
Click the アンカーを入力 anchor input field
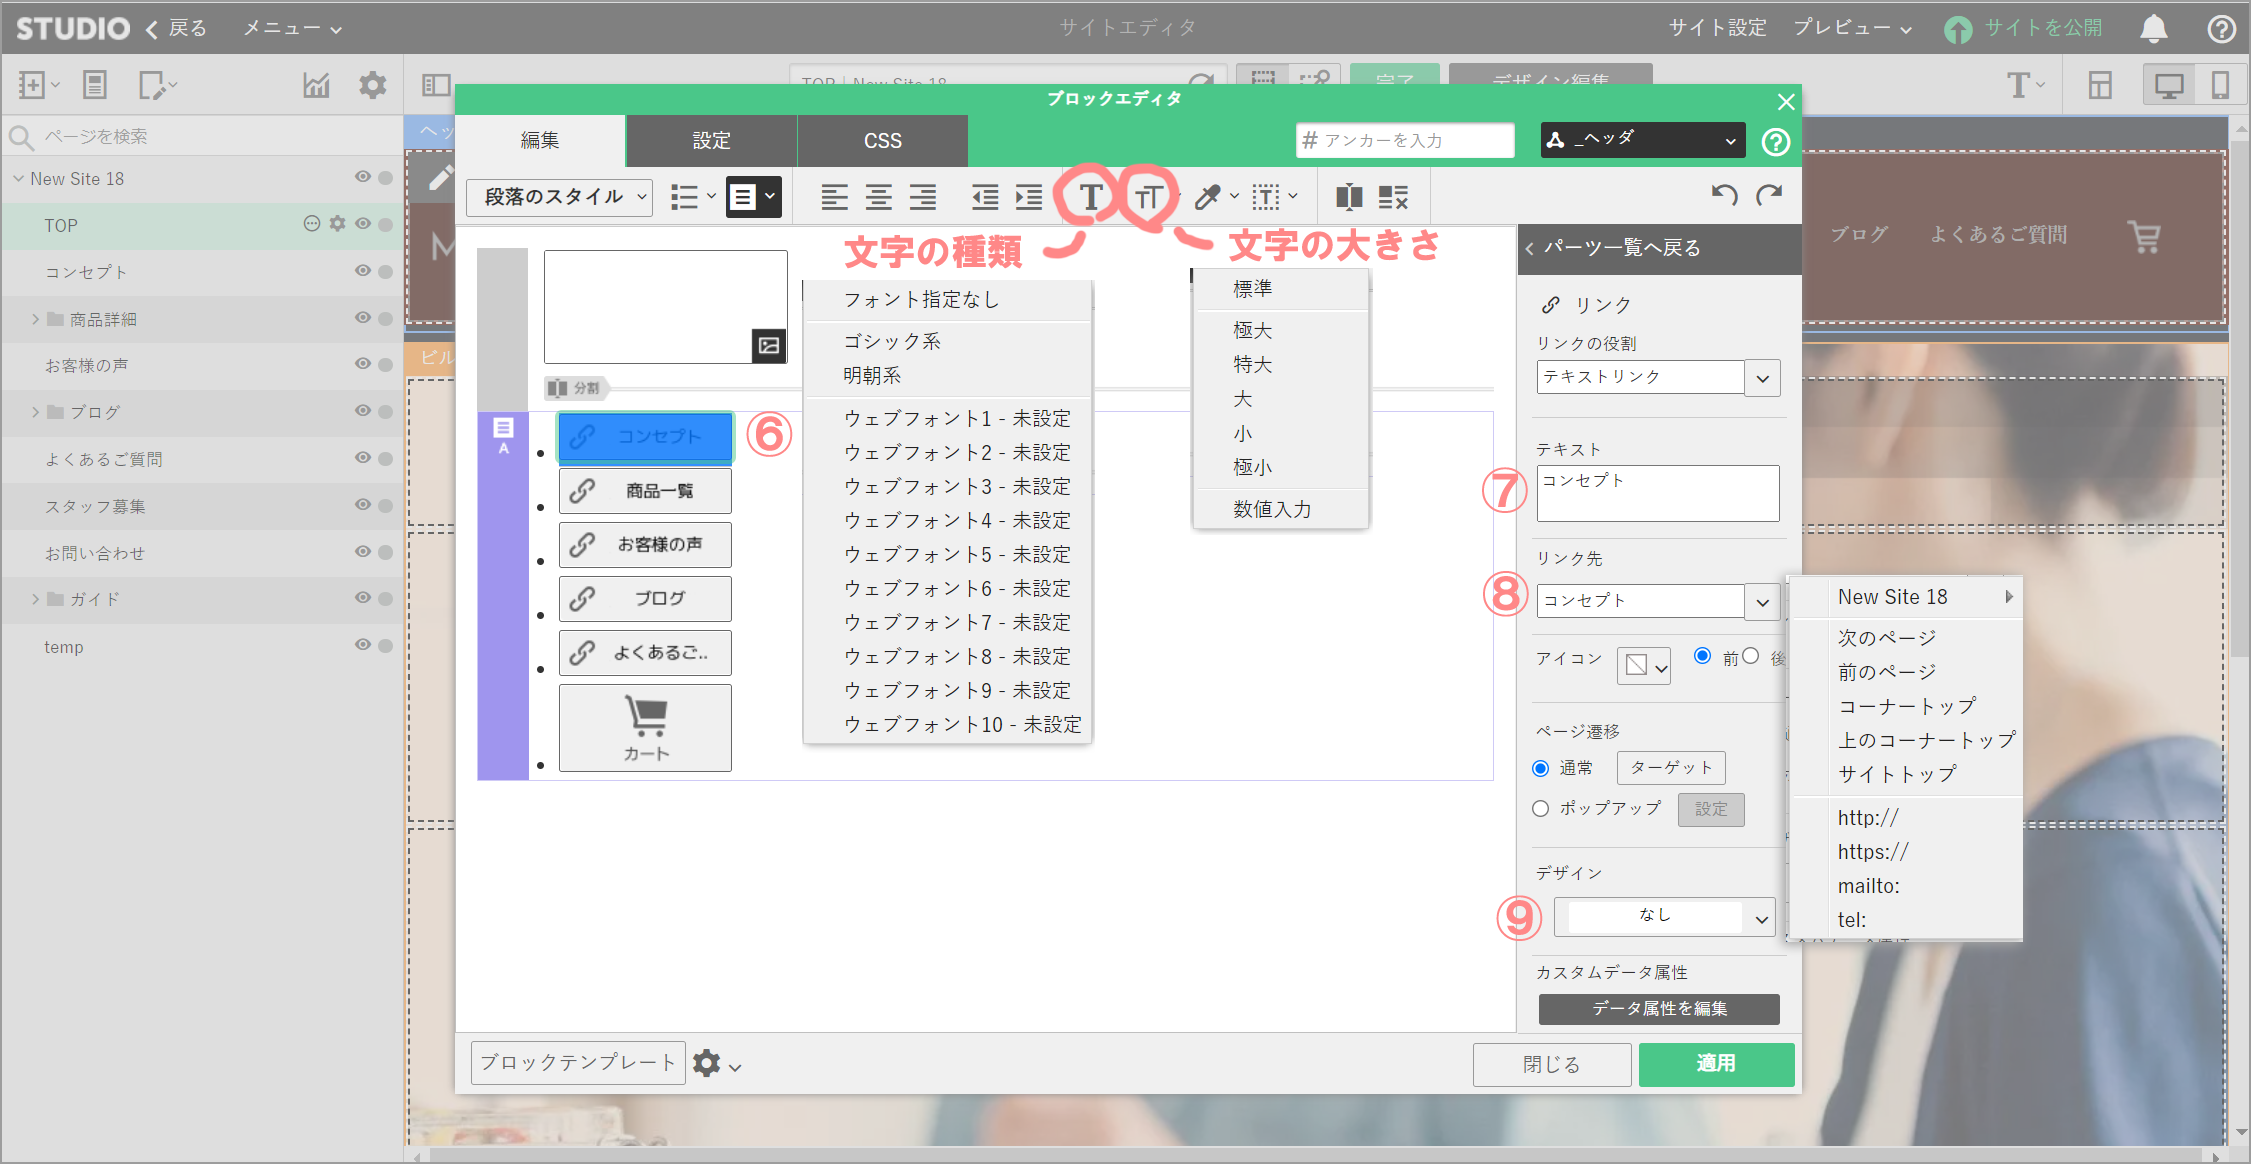pos(1405,141)
